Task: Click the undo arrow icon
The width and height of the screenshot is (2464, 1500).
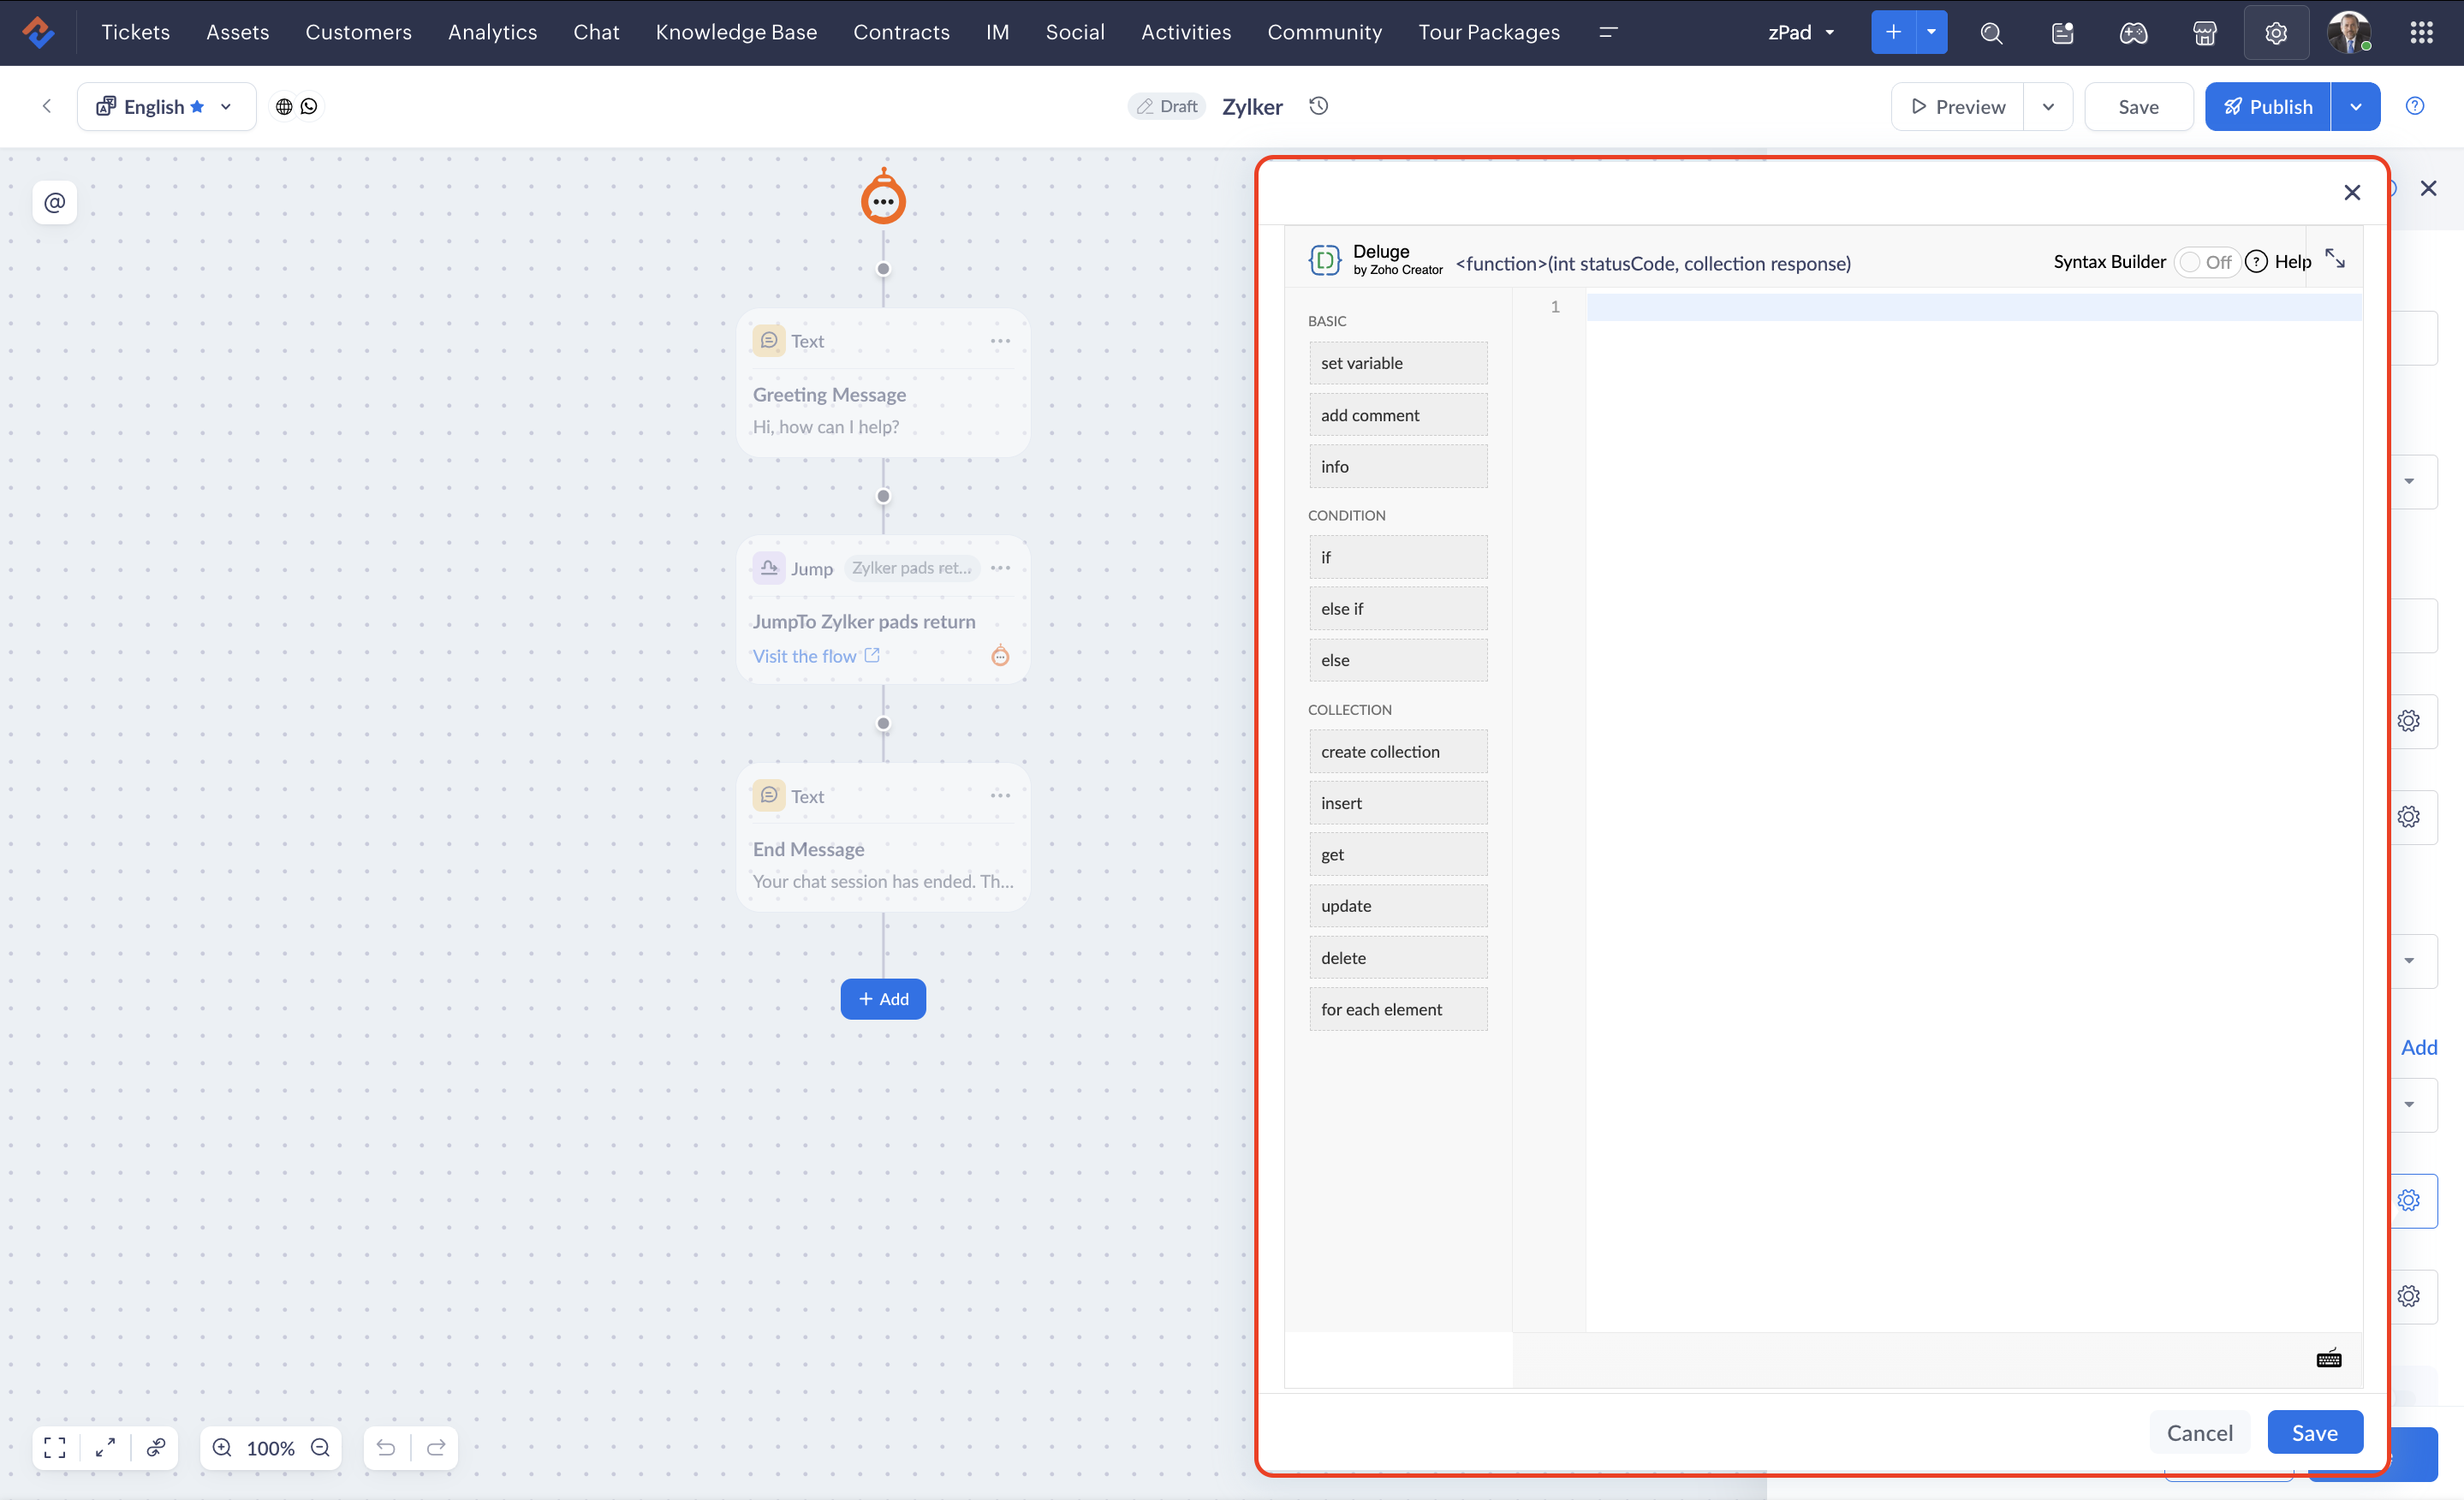Action: (x=386, y=1447)
